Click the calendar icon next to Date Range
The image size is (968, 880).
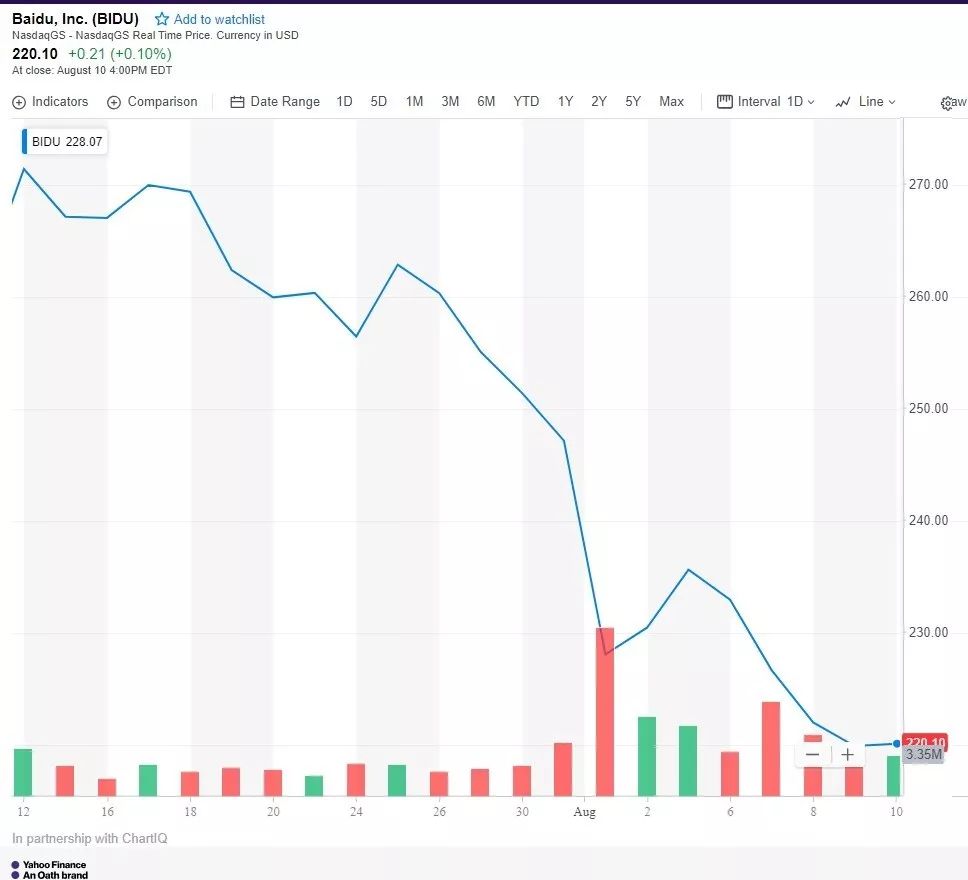(x=237, y=103)
